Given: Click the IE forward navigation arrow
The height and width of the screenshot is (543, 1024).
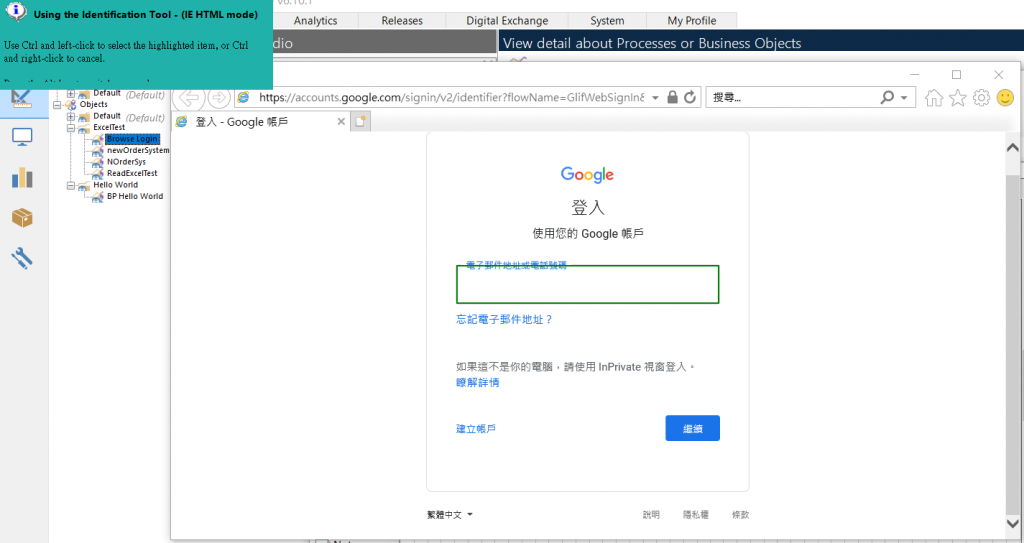Looking at the screenshot, I should pos(219,97).
